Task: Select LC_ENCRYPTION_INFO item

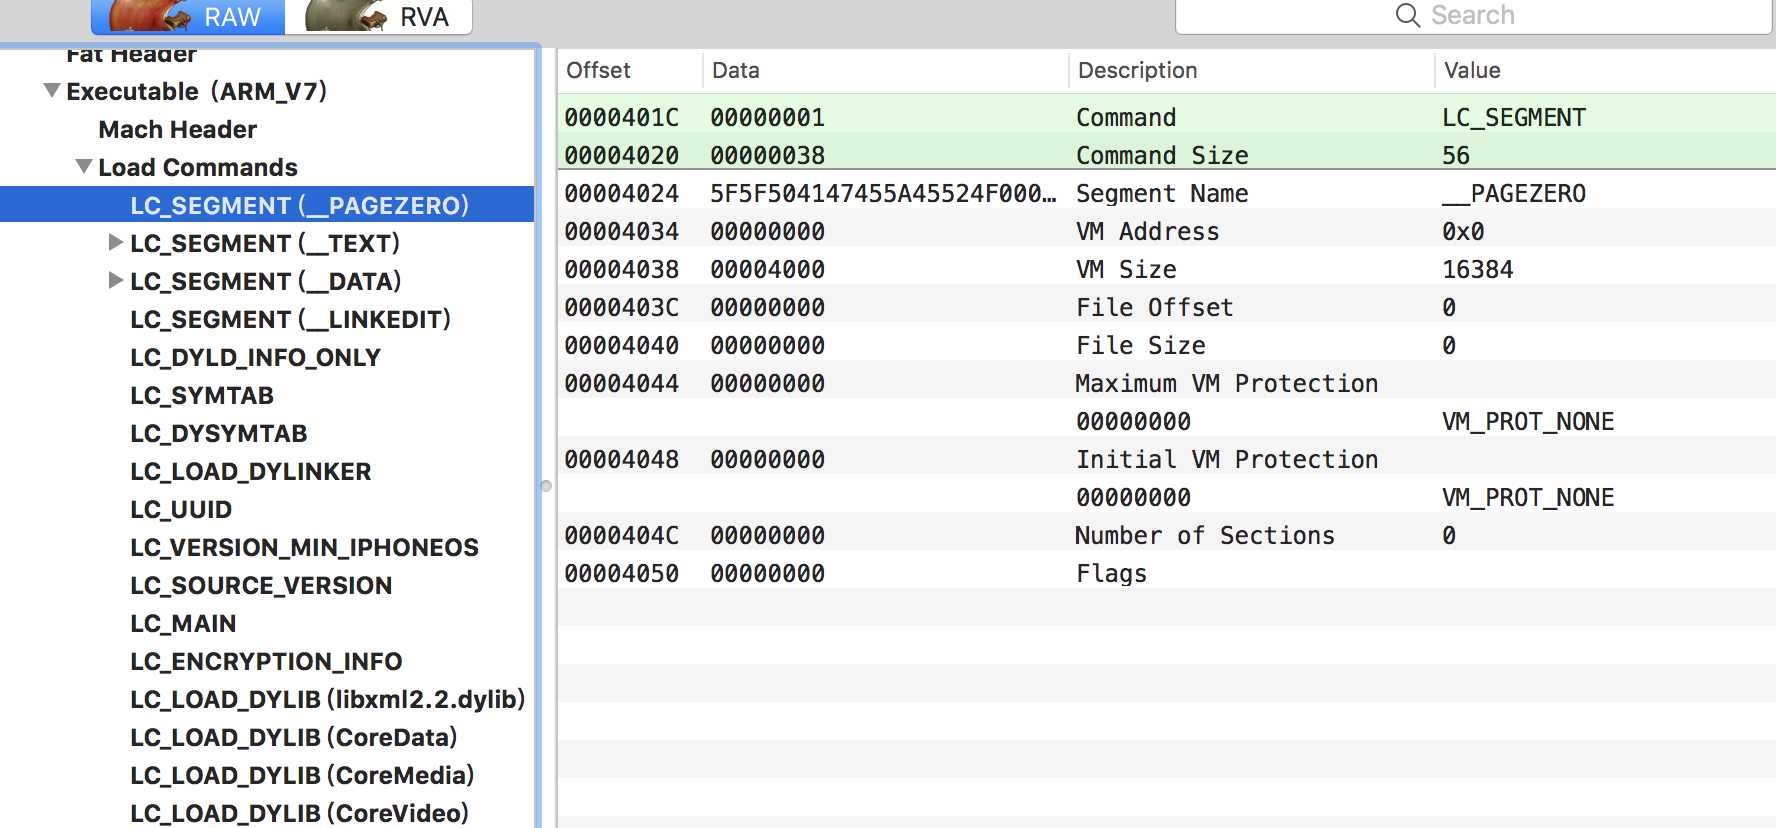Action: (x=266, y=661)
